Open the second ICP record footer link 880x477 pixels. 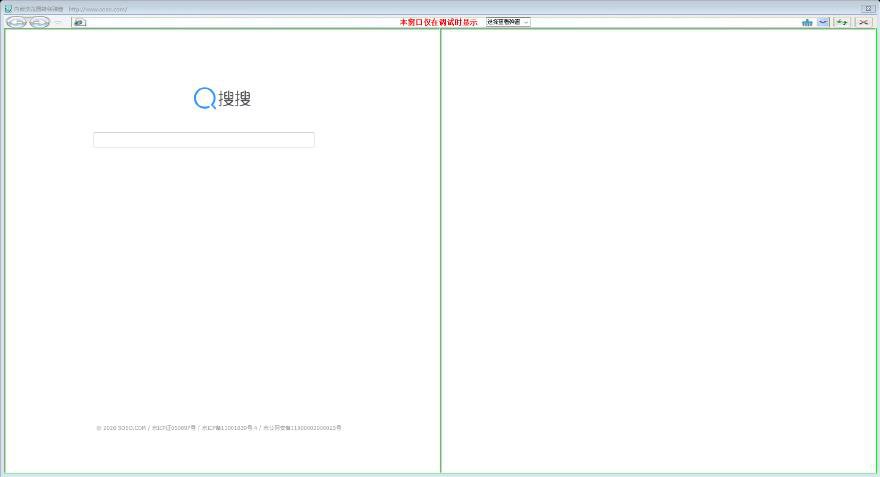click(229, 428)
